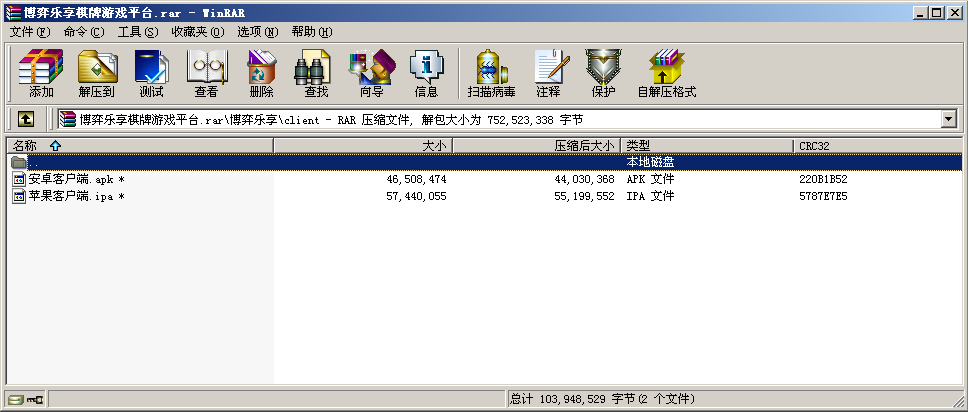The image size is (968, 412).
Task: Select the 安卓客户端.apk file
Action: pyautogui.click(x=70, y=179)
